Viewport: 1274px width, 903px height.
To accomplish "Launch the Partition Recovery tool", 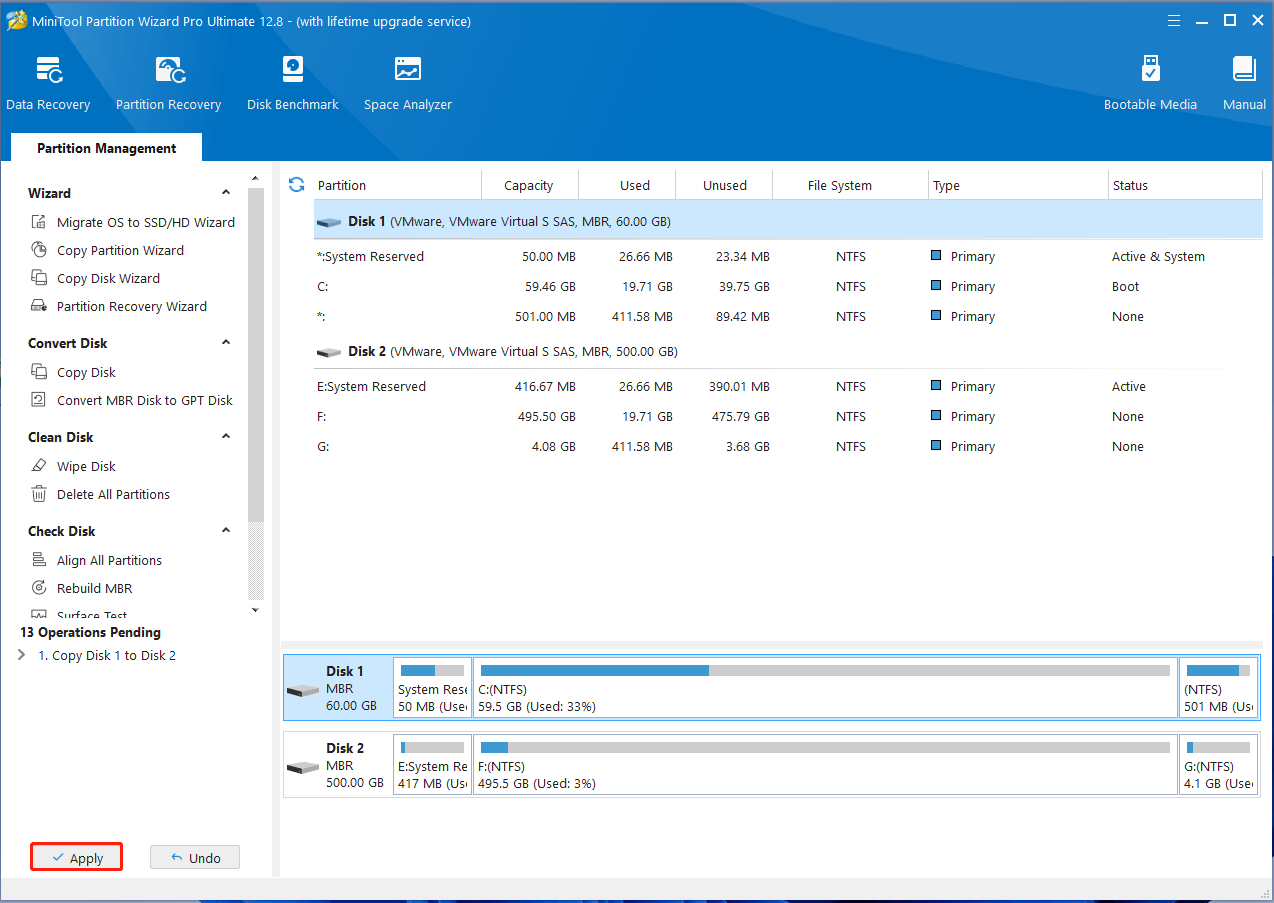I will click(x=168, y=84).
